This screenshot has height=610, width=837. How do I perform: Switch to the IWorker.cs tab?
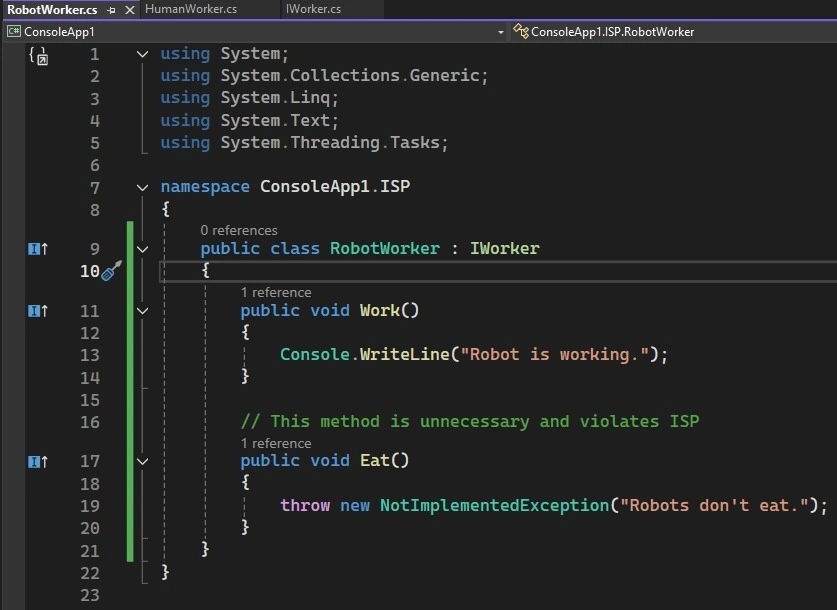point(313,9)
